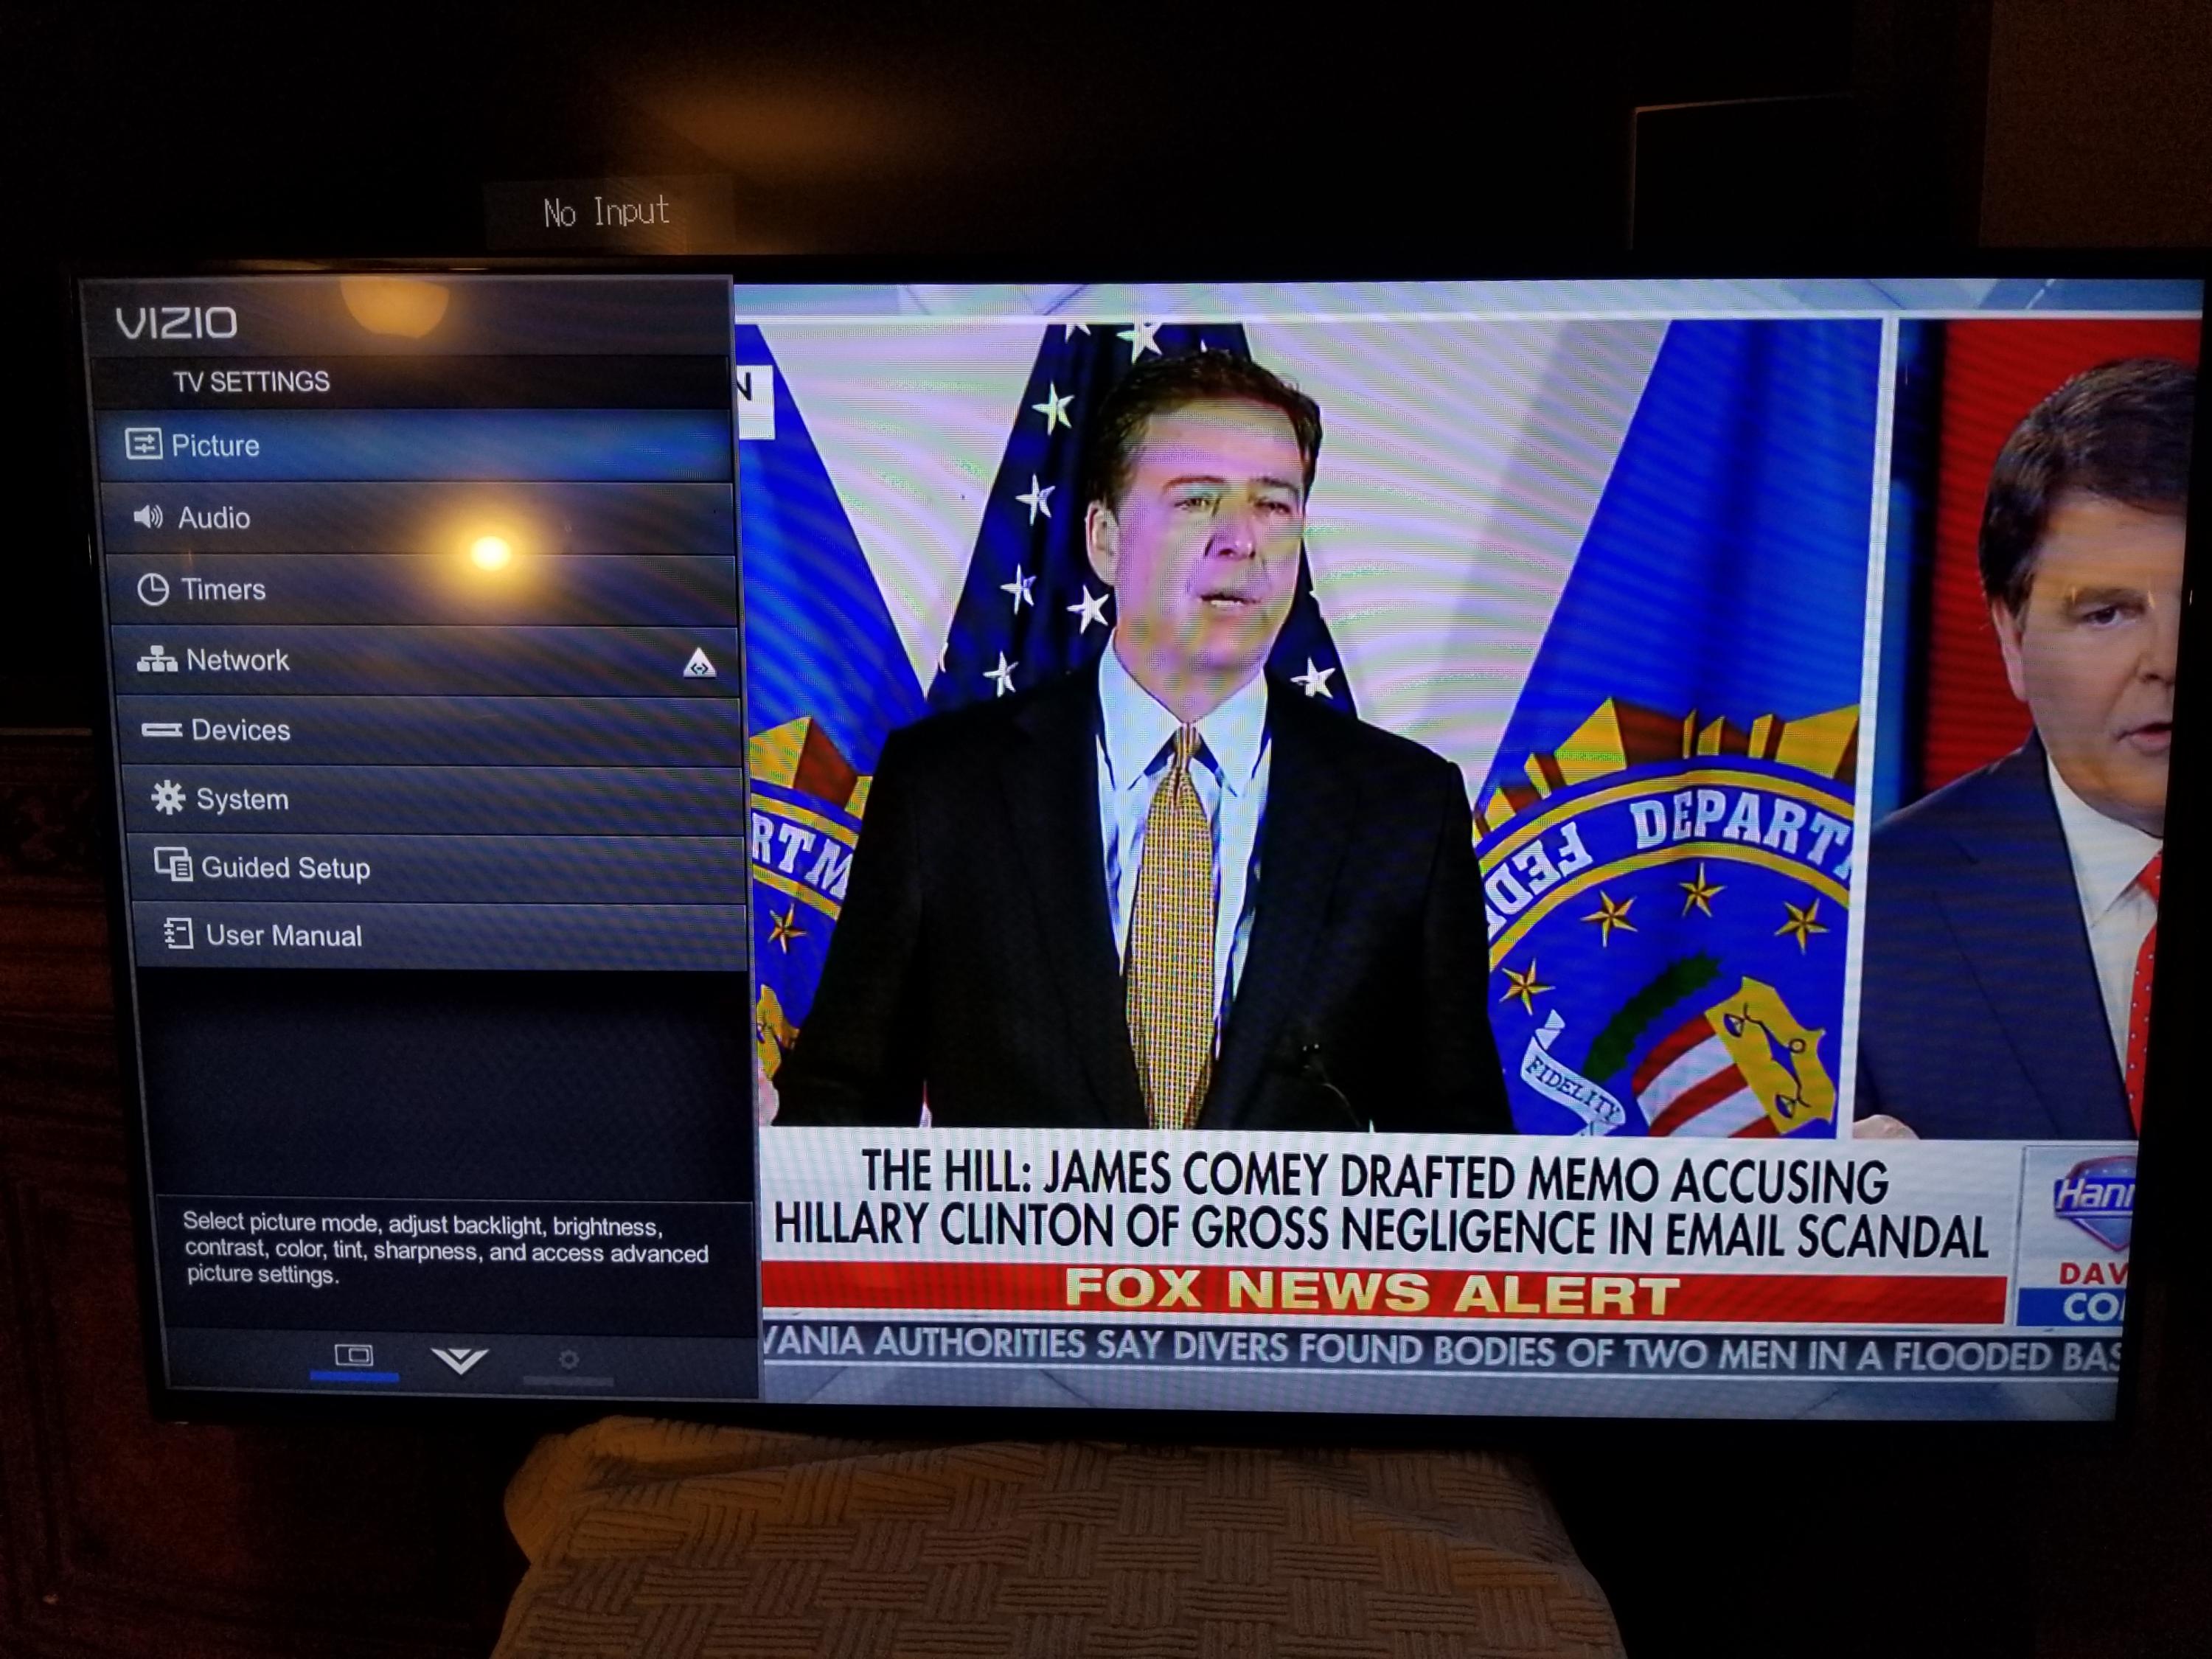The image size is (2212, 1659).
Task: Choose the System menu label
Action: pos(242,800)
